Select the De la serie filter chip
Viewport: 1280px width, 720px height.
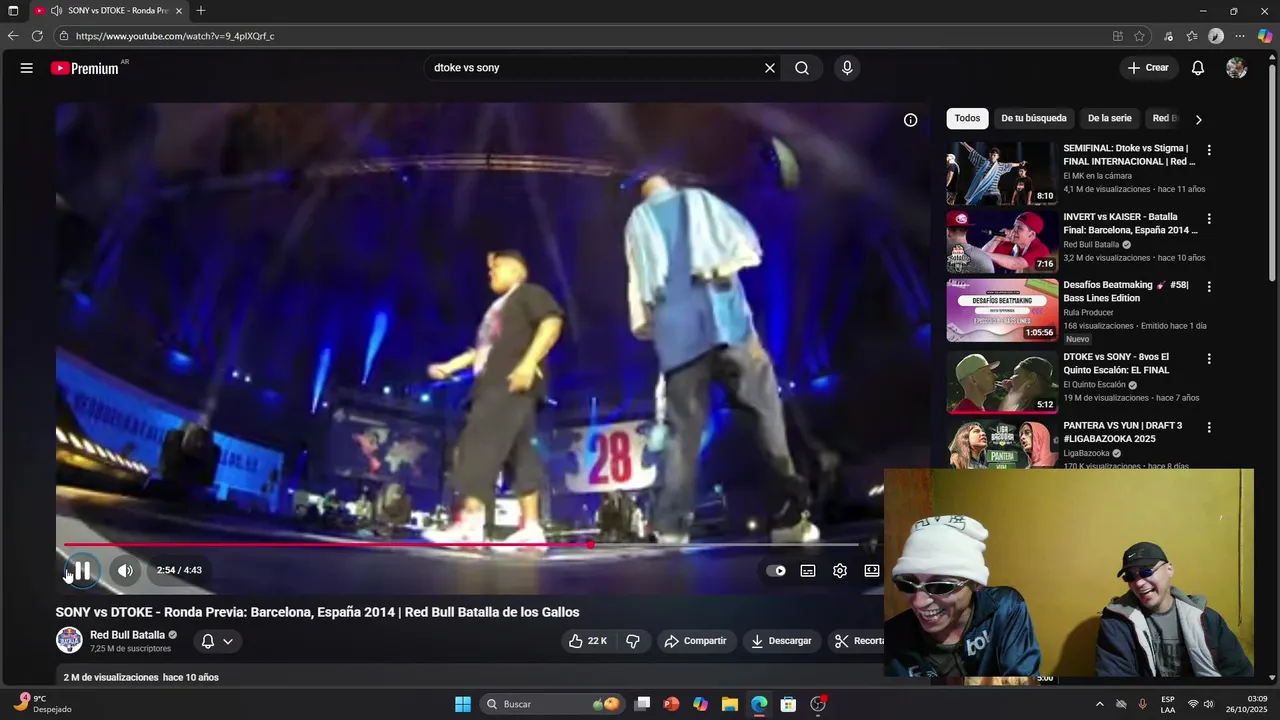pyautogui.click(x=1109, y=118)
